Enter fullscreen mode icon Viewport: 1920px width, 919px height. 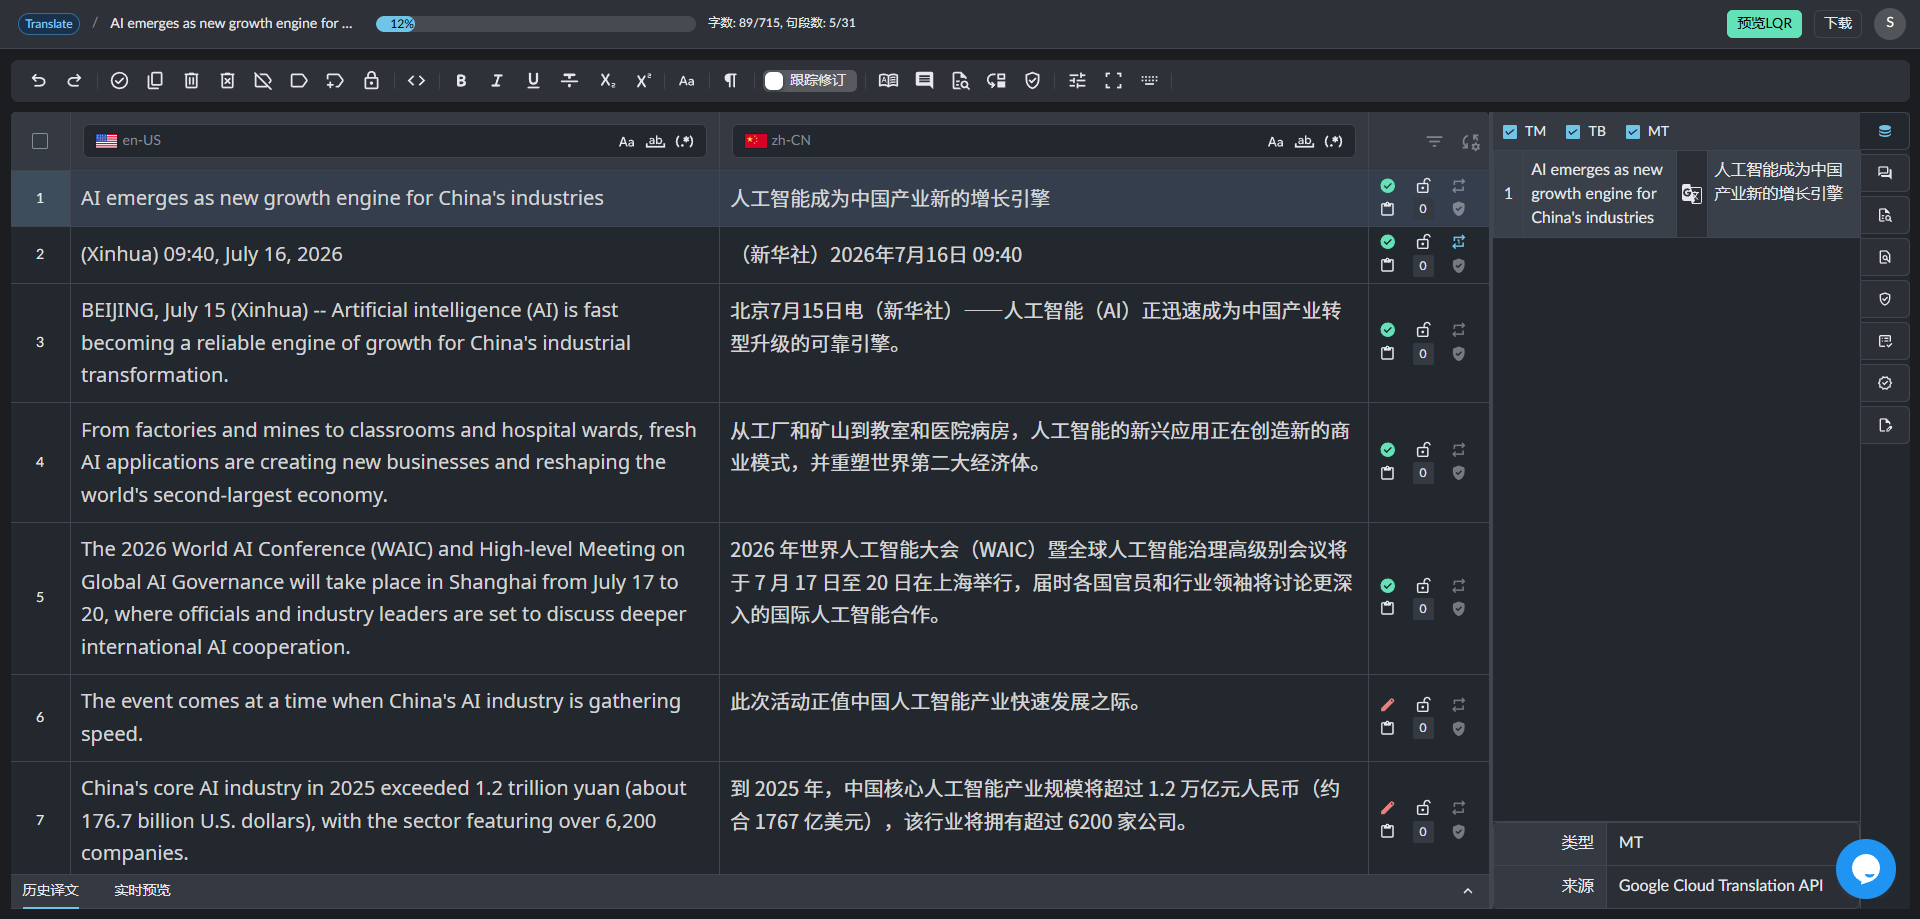click(1113, 81)
